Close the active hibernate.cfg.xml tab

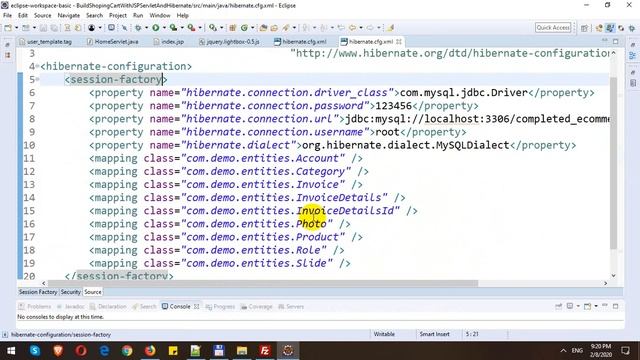coord(399,42)
